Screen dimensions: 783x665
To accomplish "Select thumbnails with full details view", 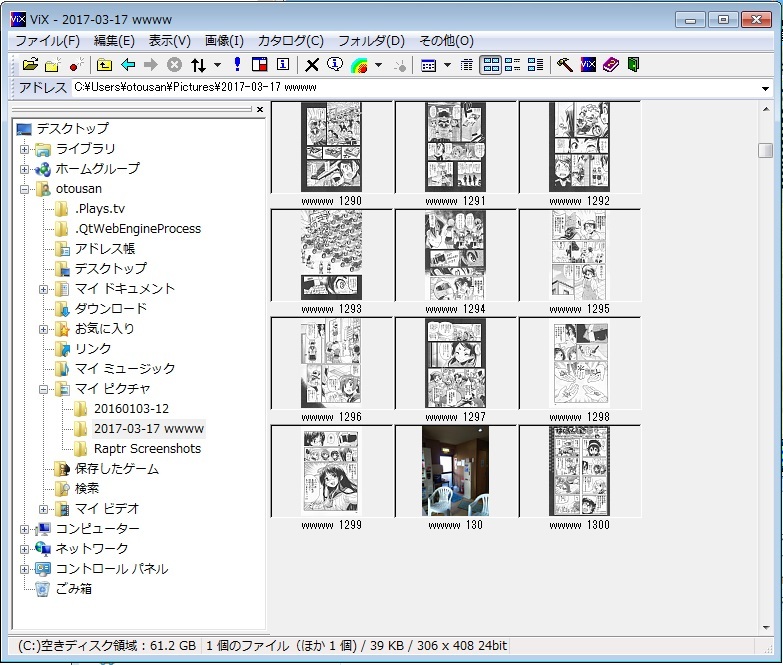I will point(535,65).
